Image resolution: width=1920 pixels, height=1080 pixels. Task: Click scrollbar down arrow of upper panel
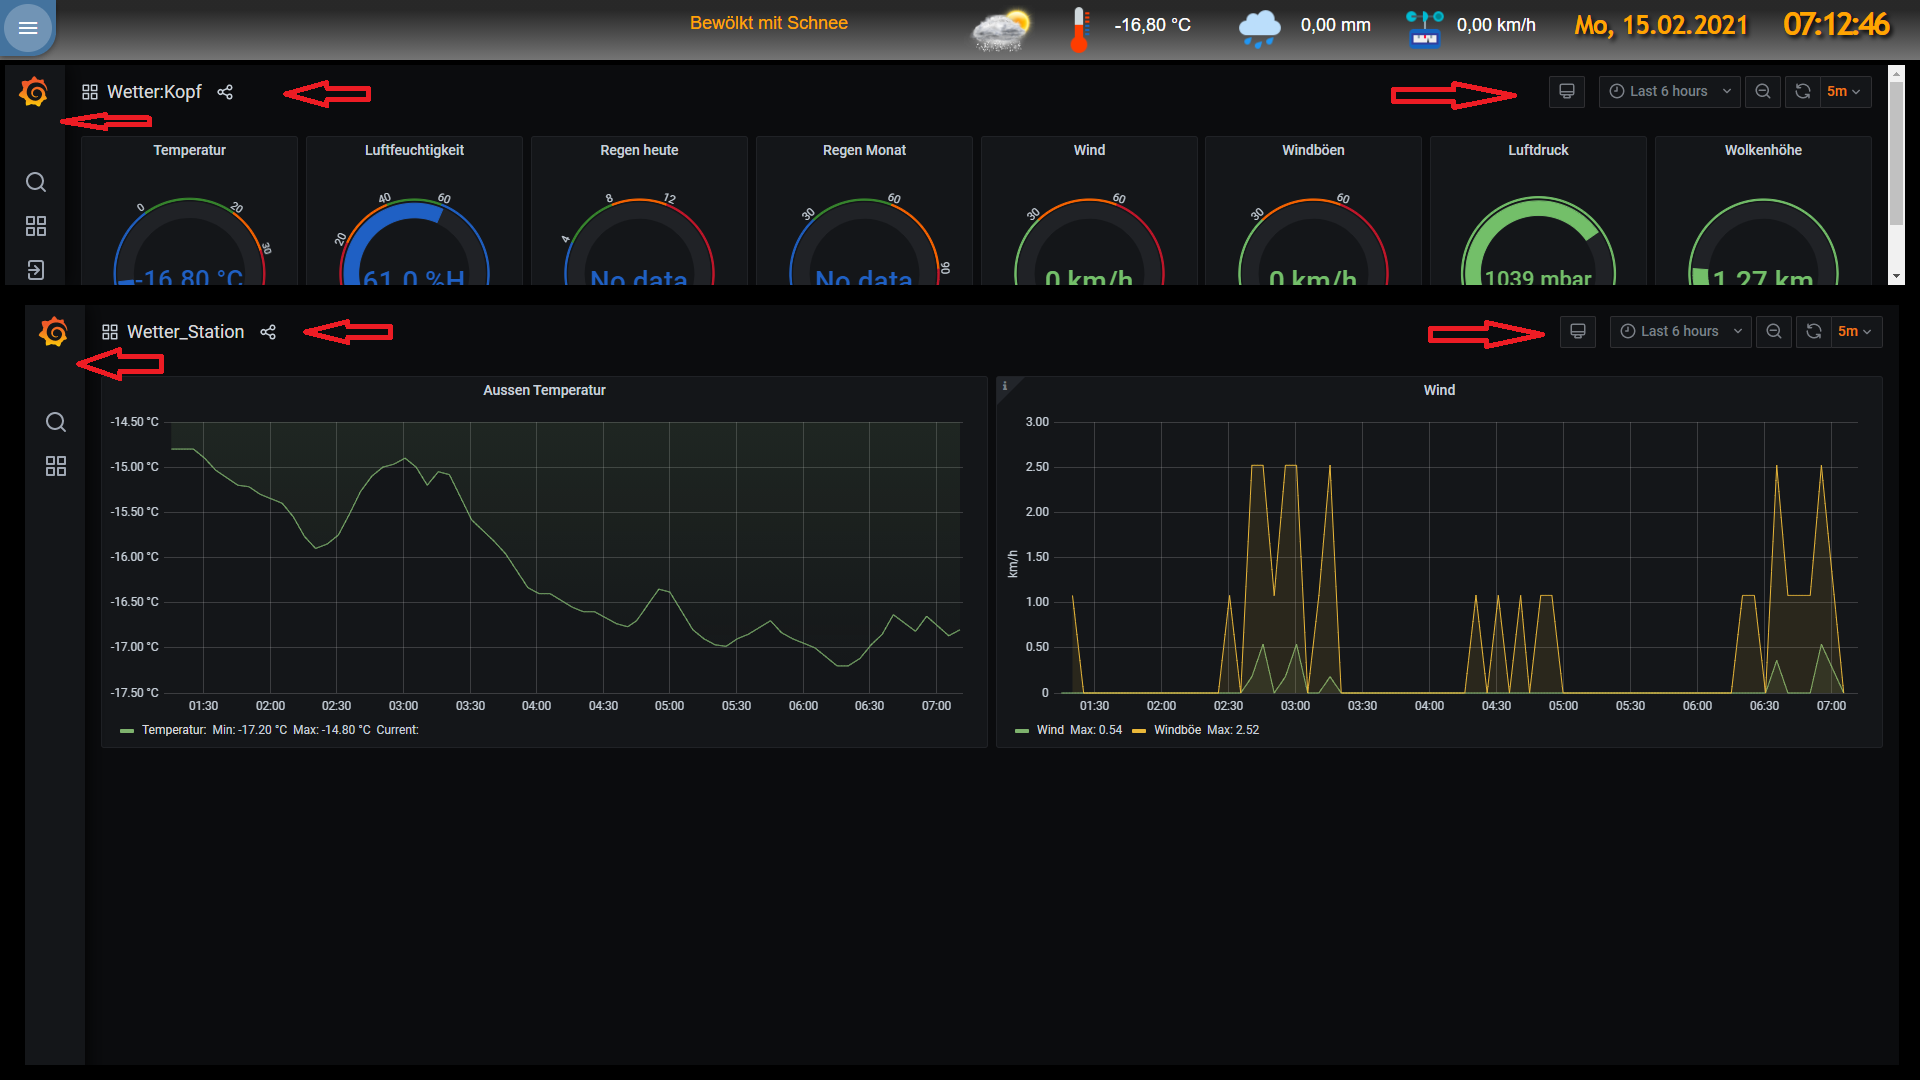[1896, 277]
